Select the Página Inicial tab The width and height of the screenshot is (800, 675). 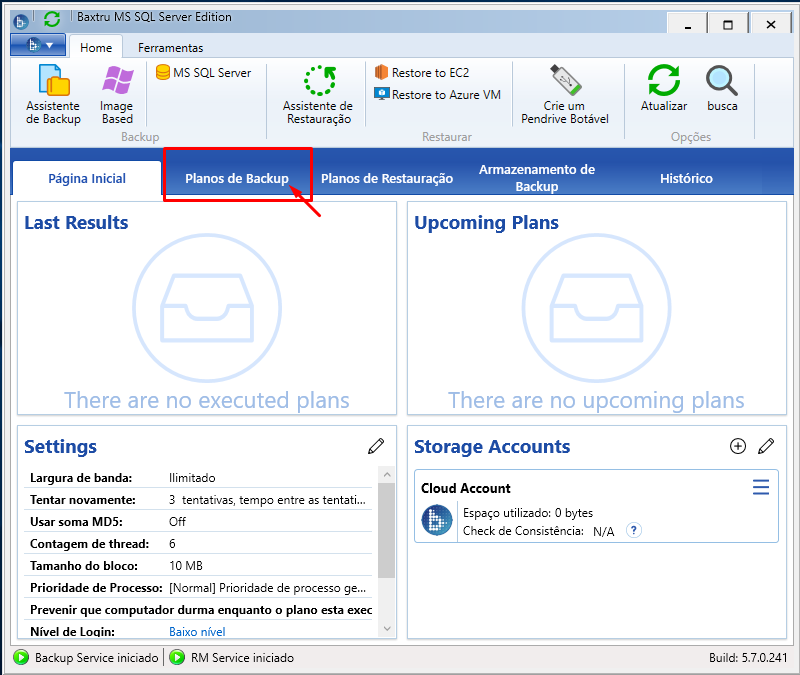point(87,178)
